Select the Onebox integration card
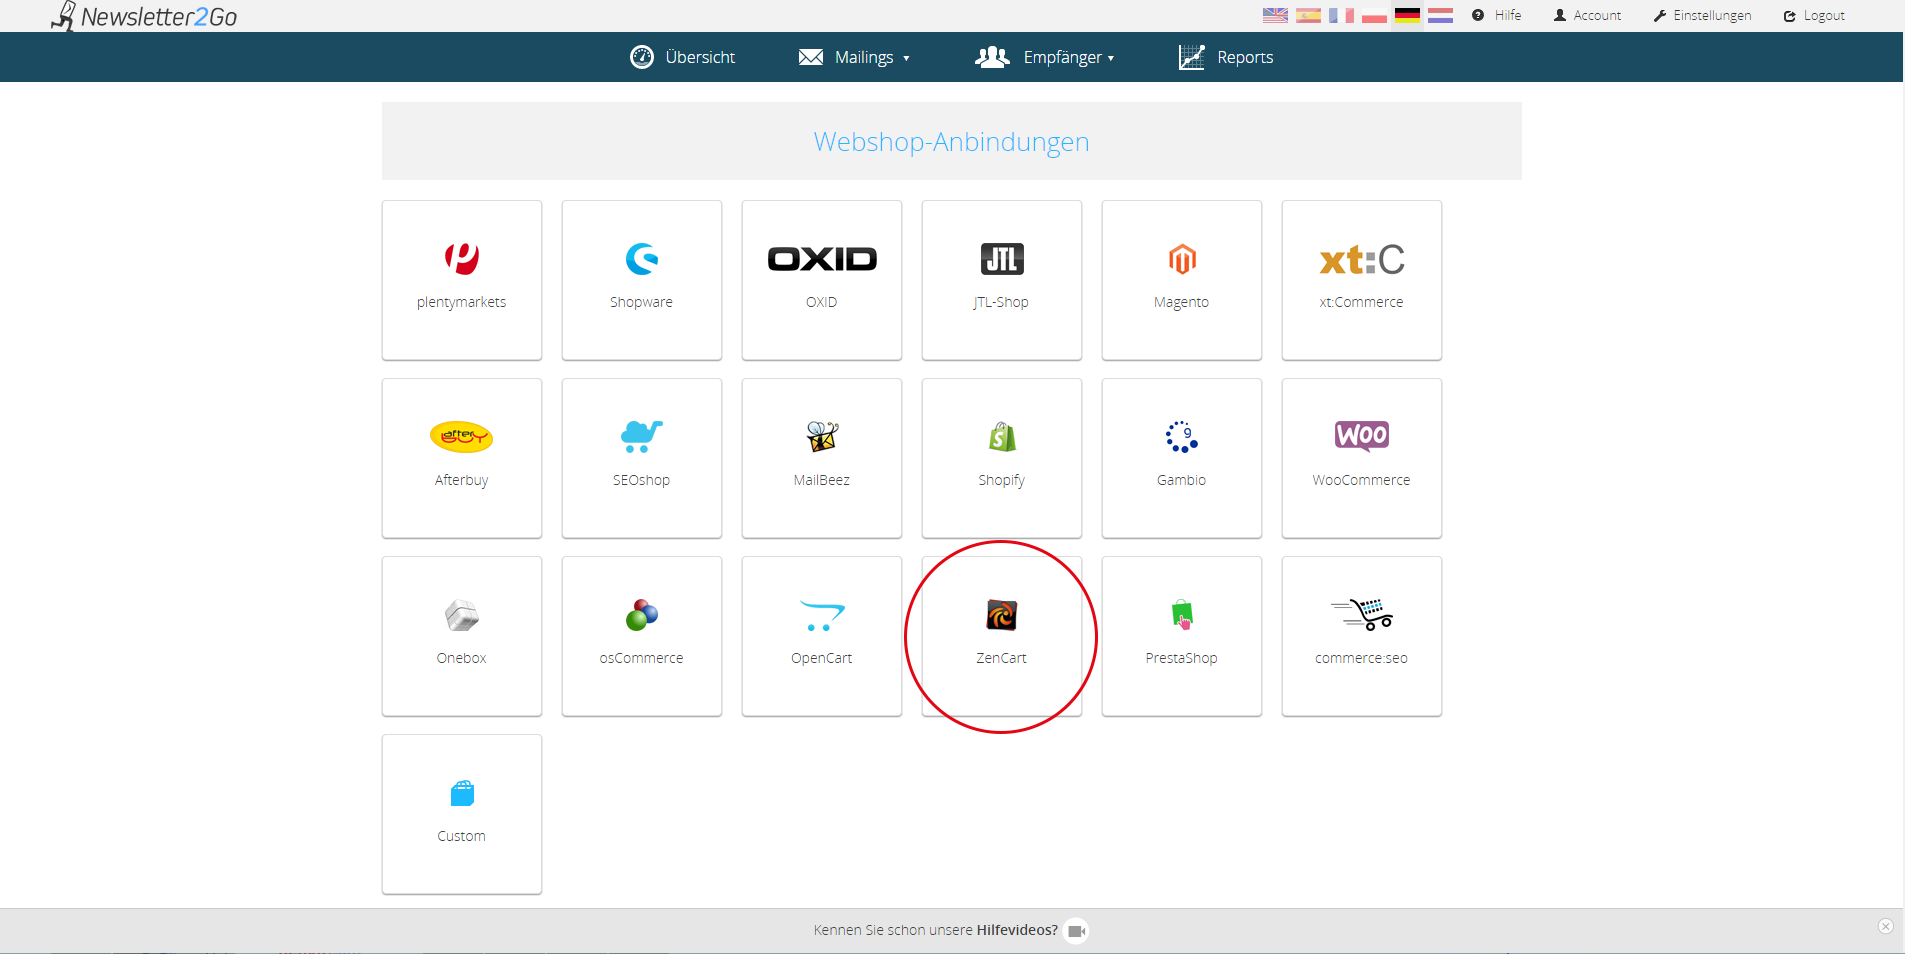This screenshot has height=954, width=1905. pyautogui.click(x=462, y=636)
